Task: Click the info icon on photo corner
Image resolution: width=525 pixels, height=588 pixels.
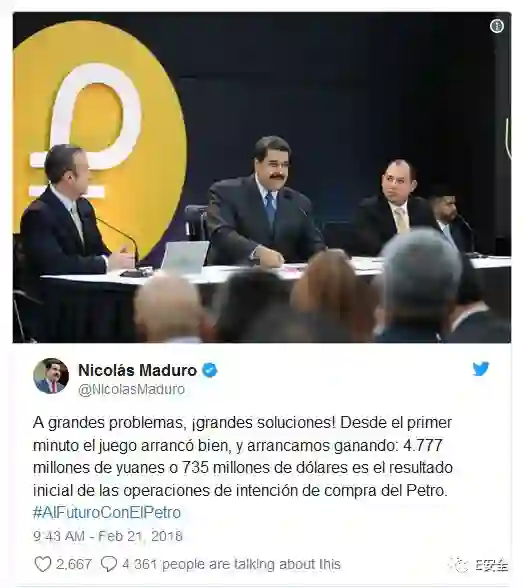Action: pyautogui.click(x=497, y=26)
